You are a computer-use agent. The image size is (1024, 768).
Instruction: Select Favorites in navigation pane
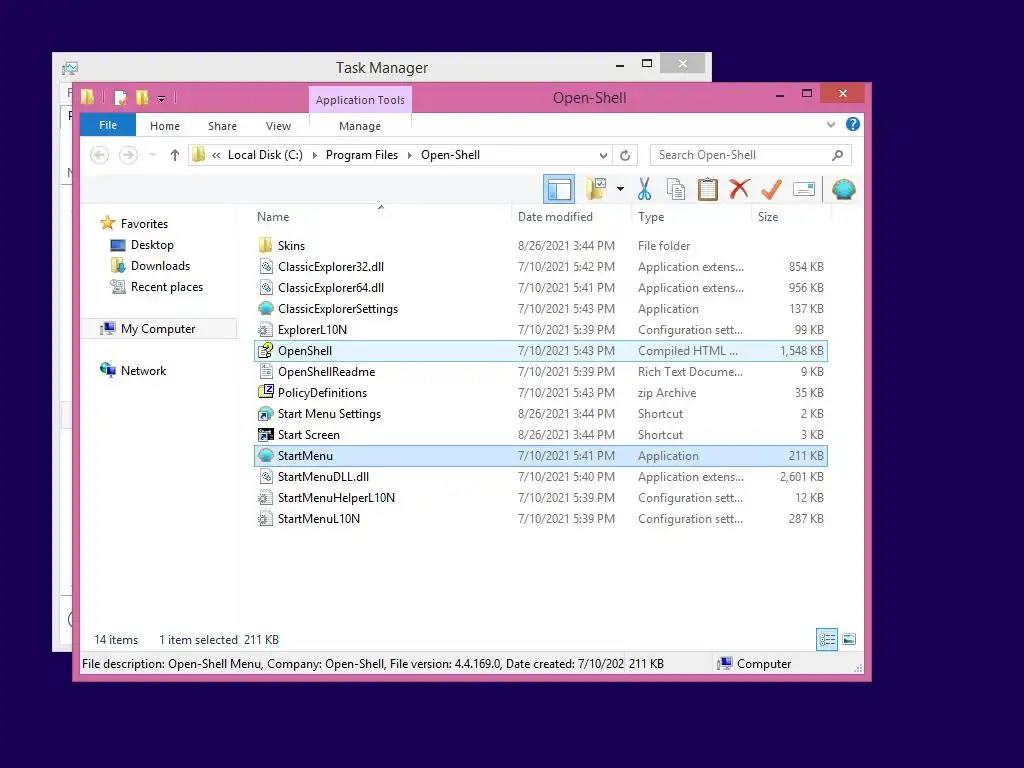pos(144,223)
